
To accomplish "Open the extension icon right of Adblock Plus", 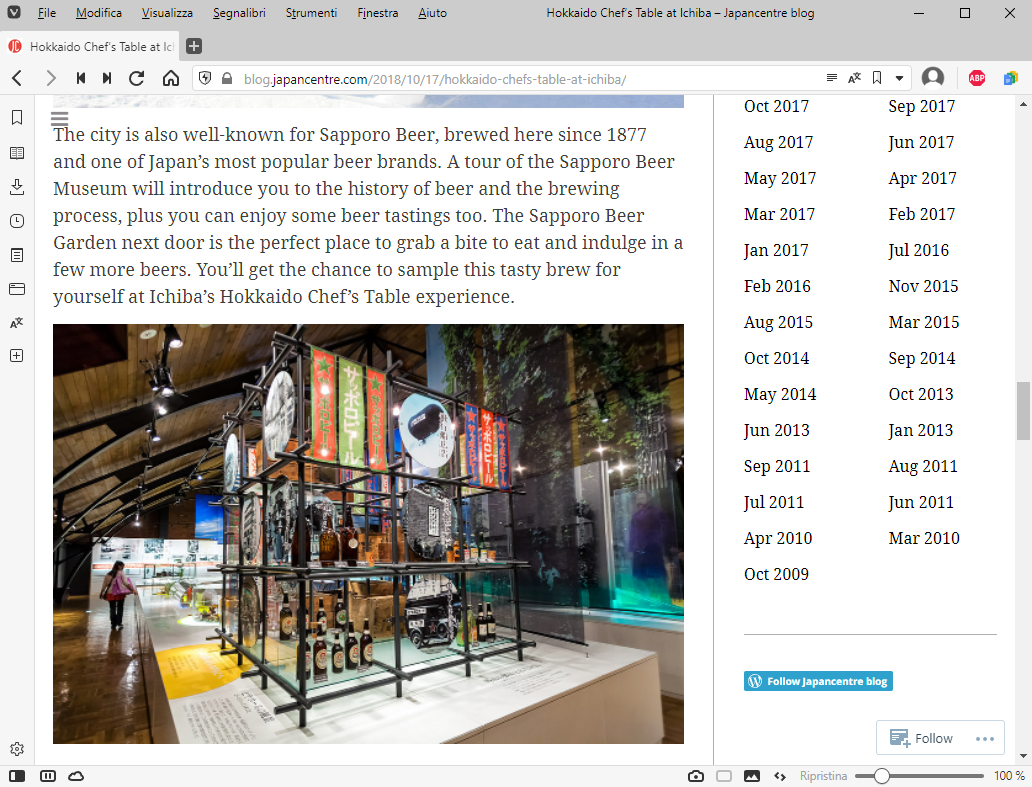I will pyautogui.click(x=1010, y=78).
